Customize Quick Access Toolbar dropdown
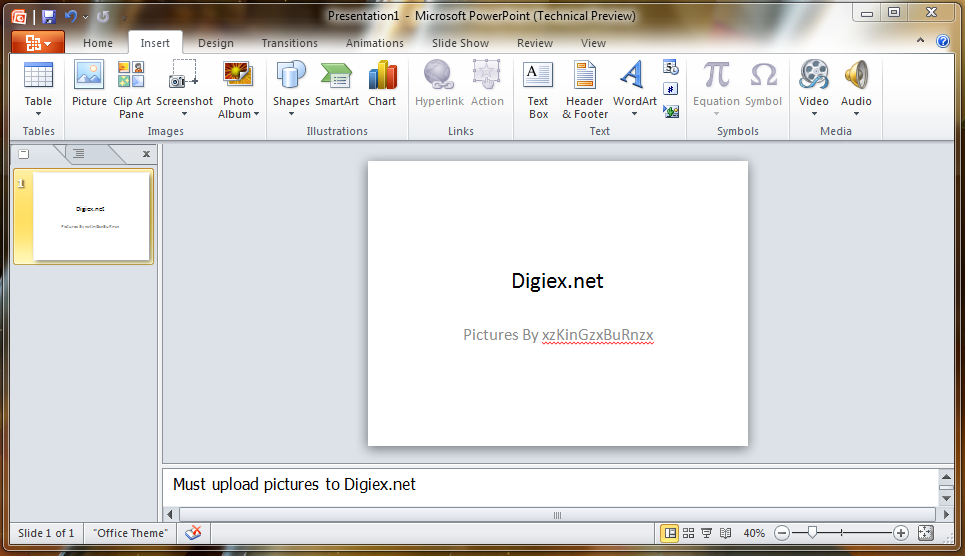 tap(124, 17)
